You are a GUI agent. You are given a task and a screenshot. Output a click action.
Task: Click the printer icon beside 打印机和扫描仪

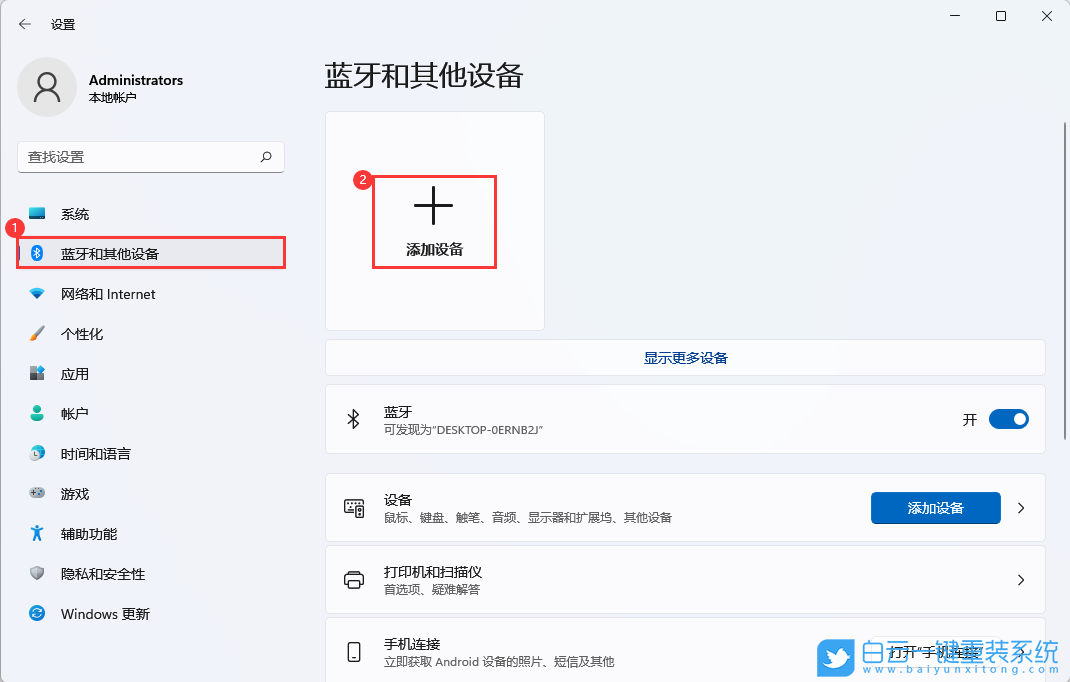point(354,579)
